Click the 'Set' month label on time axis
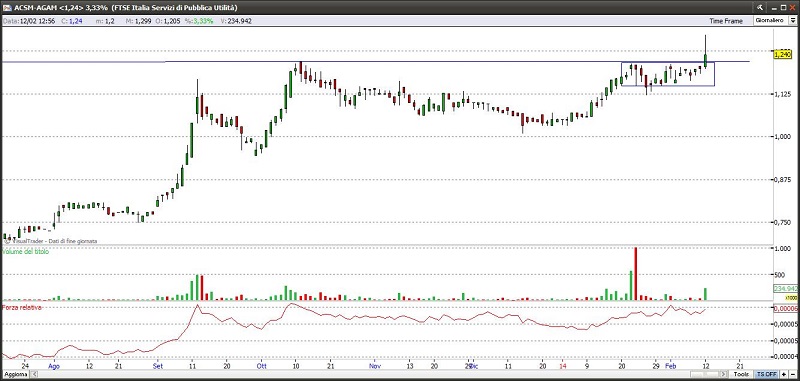Screen dimensions: 800x381 158,366
